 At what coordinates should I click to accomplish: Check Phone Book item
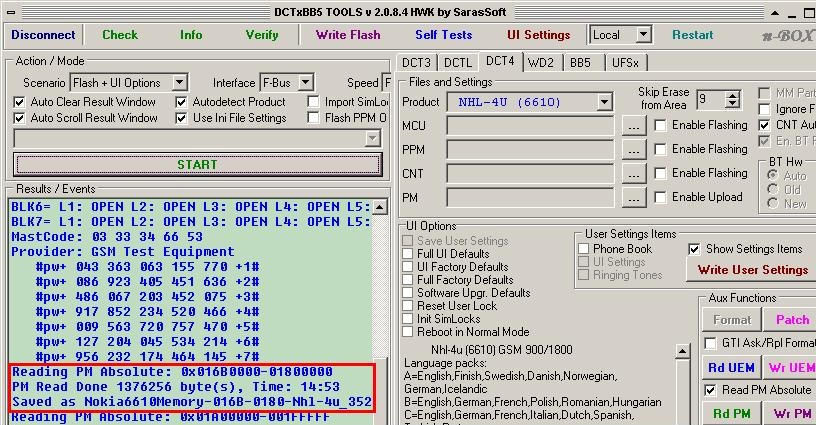coord(584,249)
